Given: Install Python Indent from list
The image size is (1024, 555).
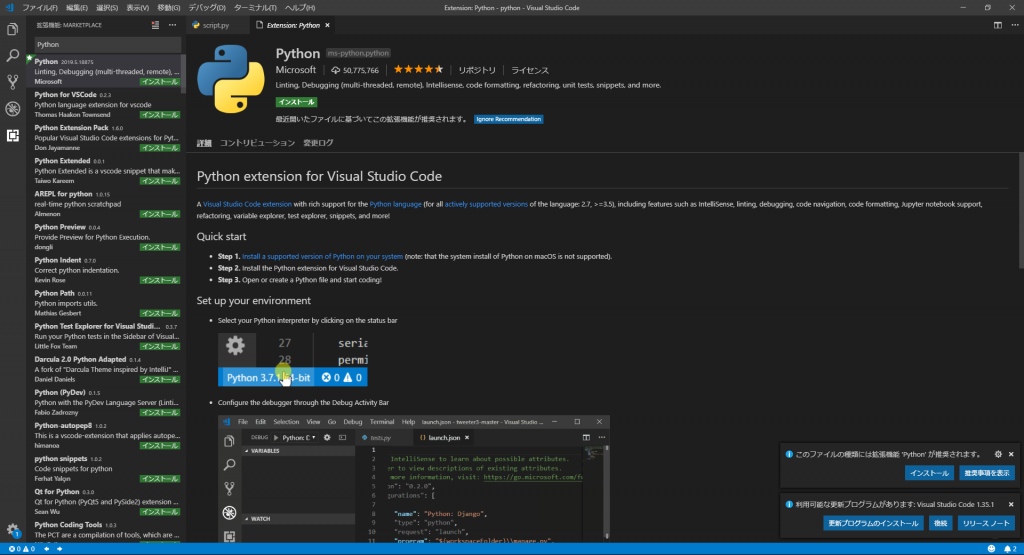Looking at the screenshot, I should tap(160, 280).
